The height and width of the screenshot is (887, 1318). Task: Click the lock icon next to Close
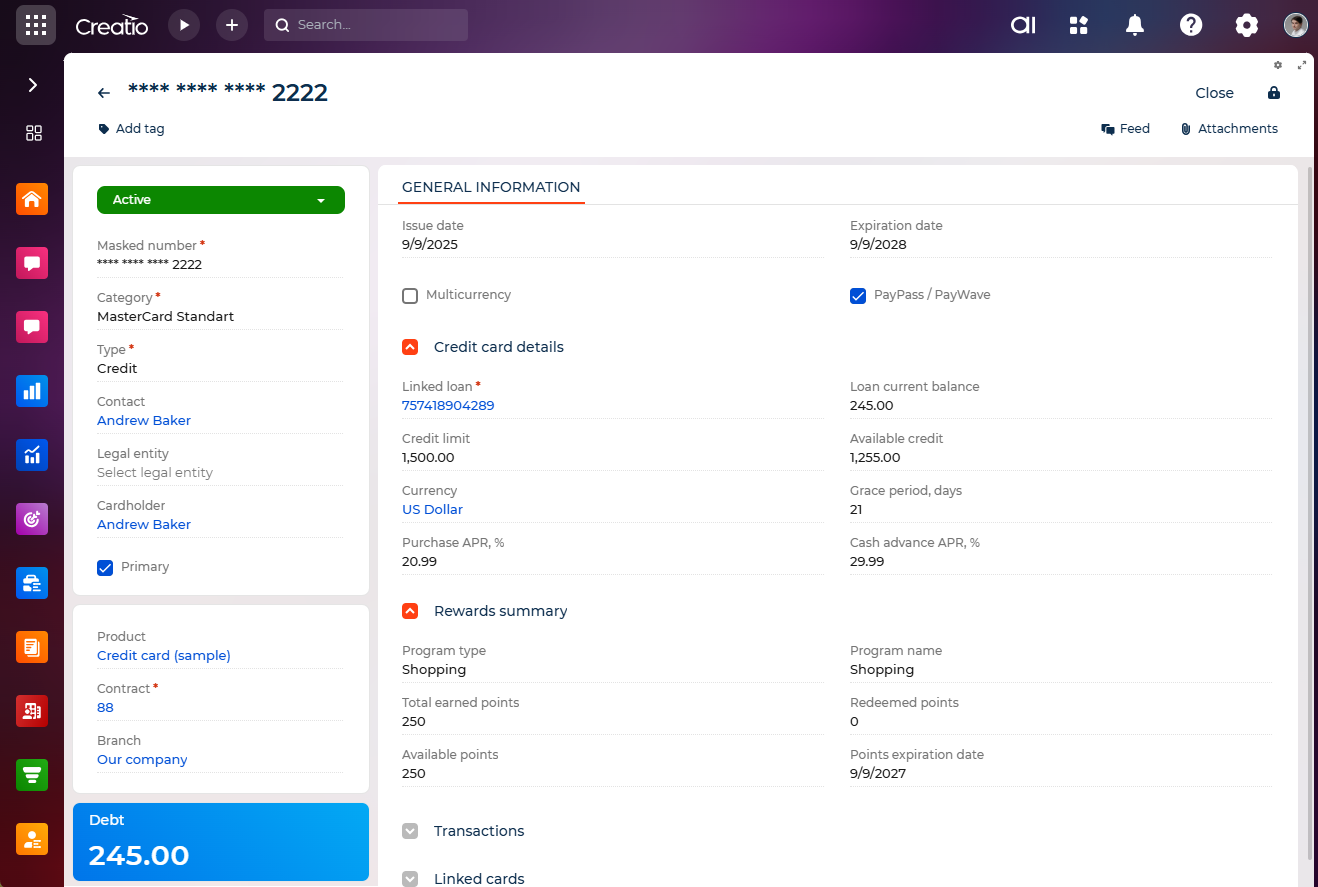click(x=1274, y=93)
